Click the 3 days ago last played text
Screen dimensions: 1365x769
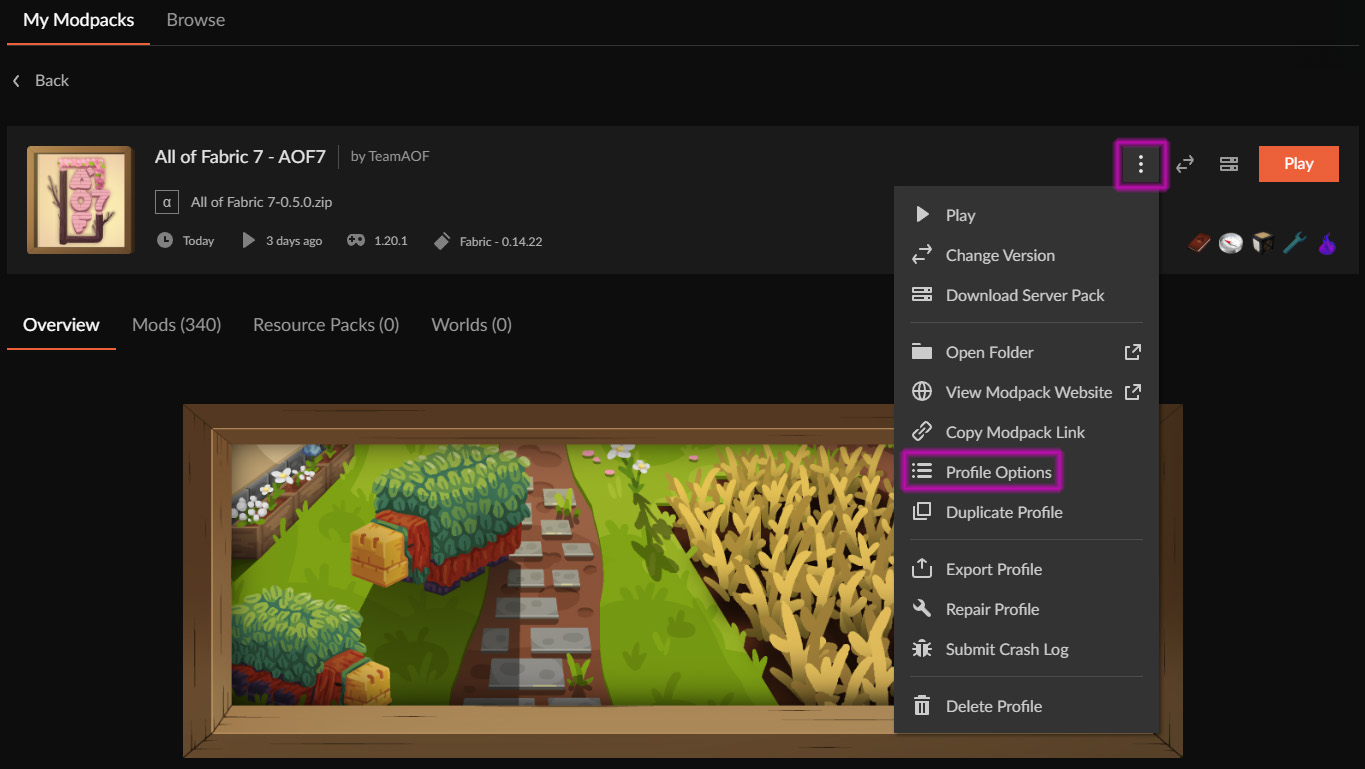[294, 241]
